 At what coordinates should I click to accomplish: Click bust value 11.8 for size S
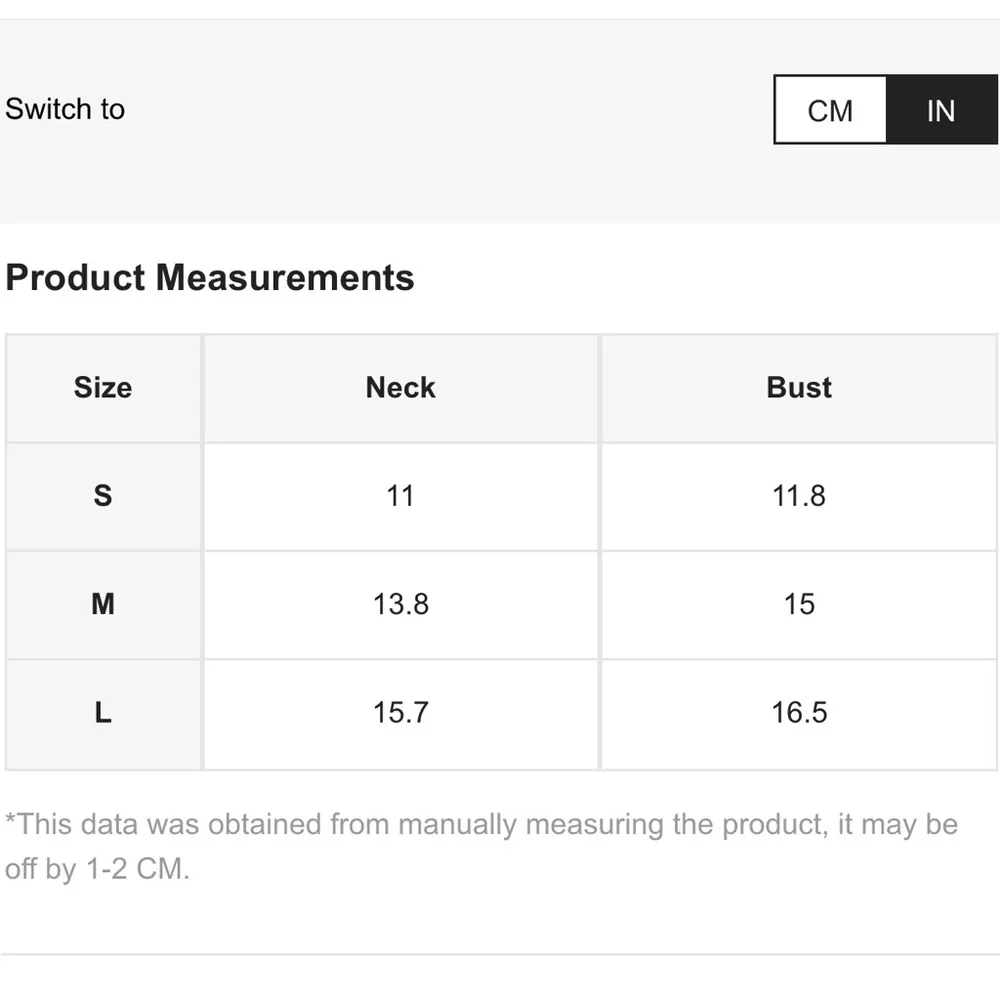799,496
